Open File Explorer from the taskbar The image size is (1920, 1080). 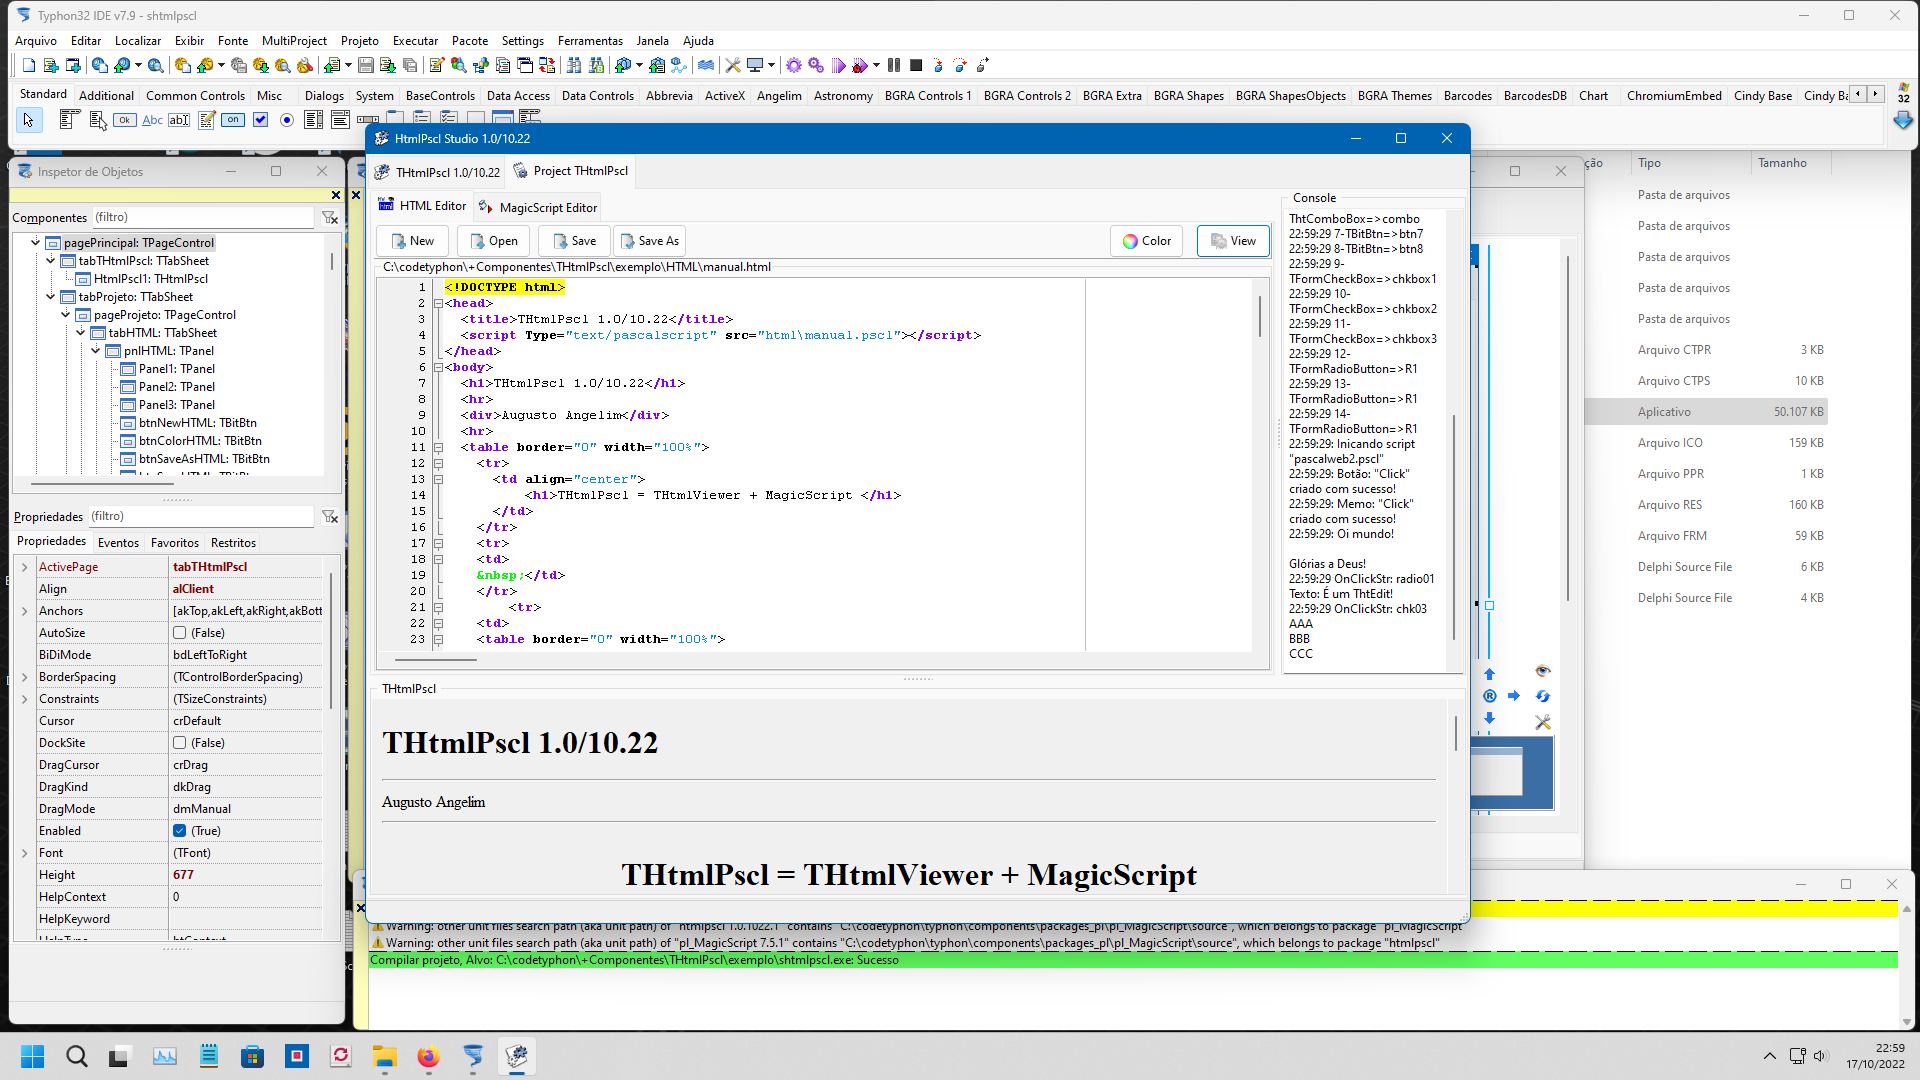385,1056
